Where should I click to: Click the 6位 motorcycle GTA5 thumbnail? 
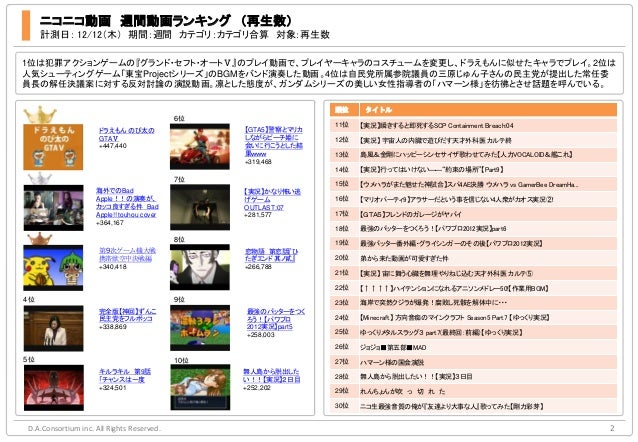coord(200,147)
